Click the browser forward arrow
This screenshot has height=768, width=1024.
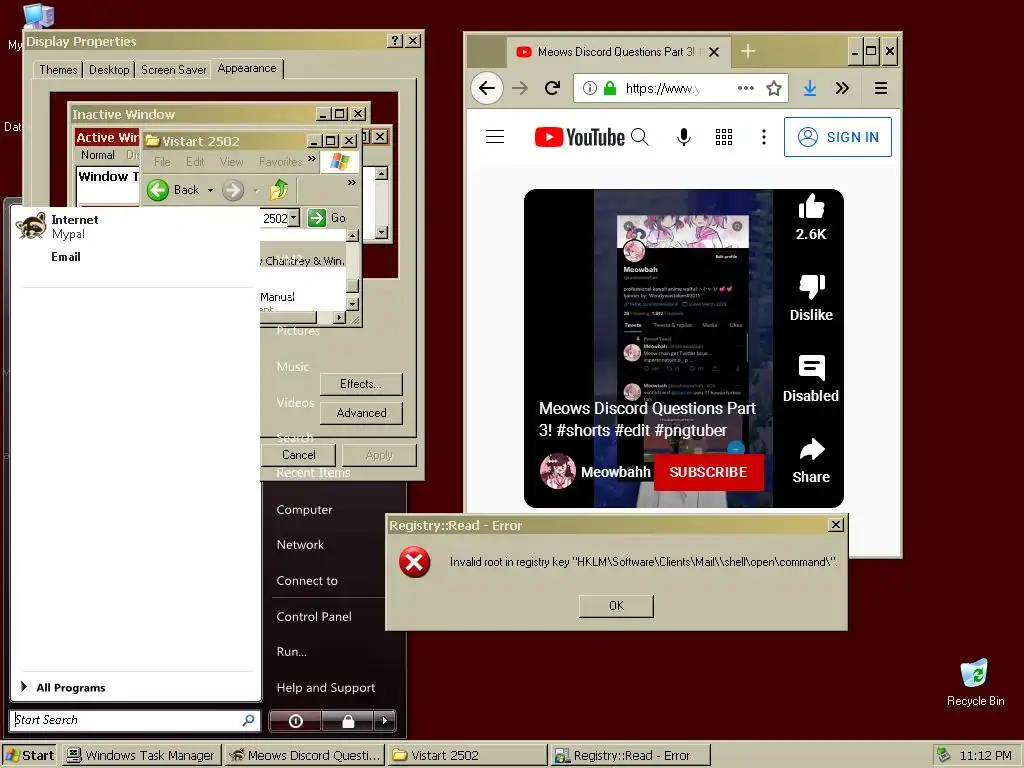click(x=520, y=88)
